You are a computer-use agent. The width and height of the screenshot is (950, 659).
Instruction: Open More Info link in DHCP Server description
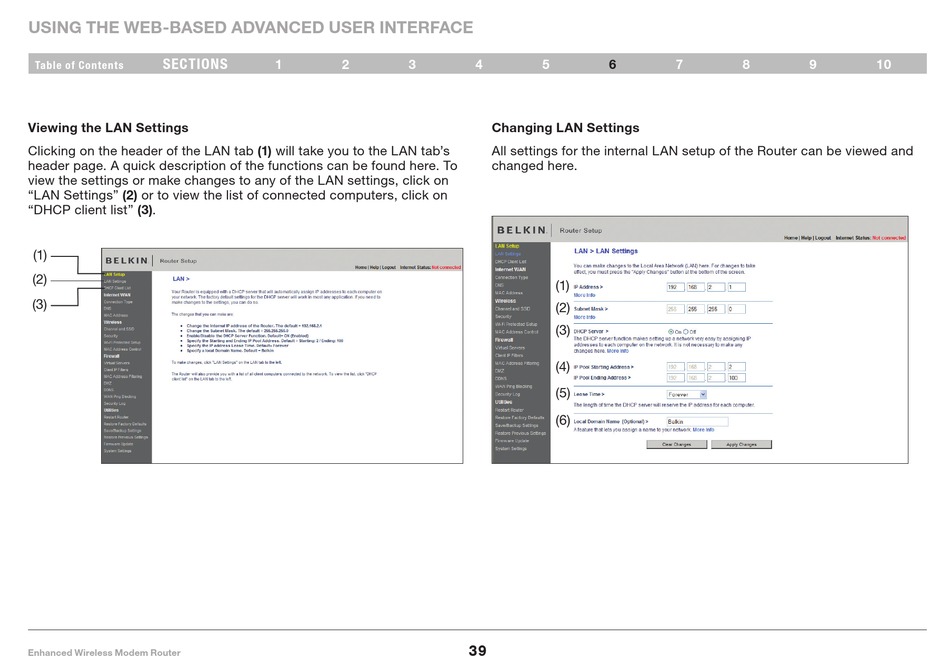coord(618,351)
